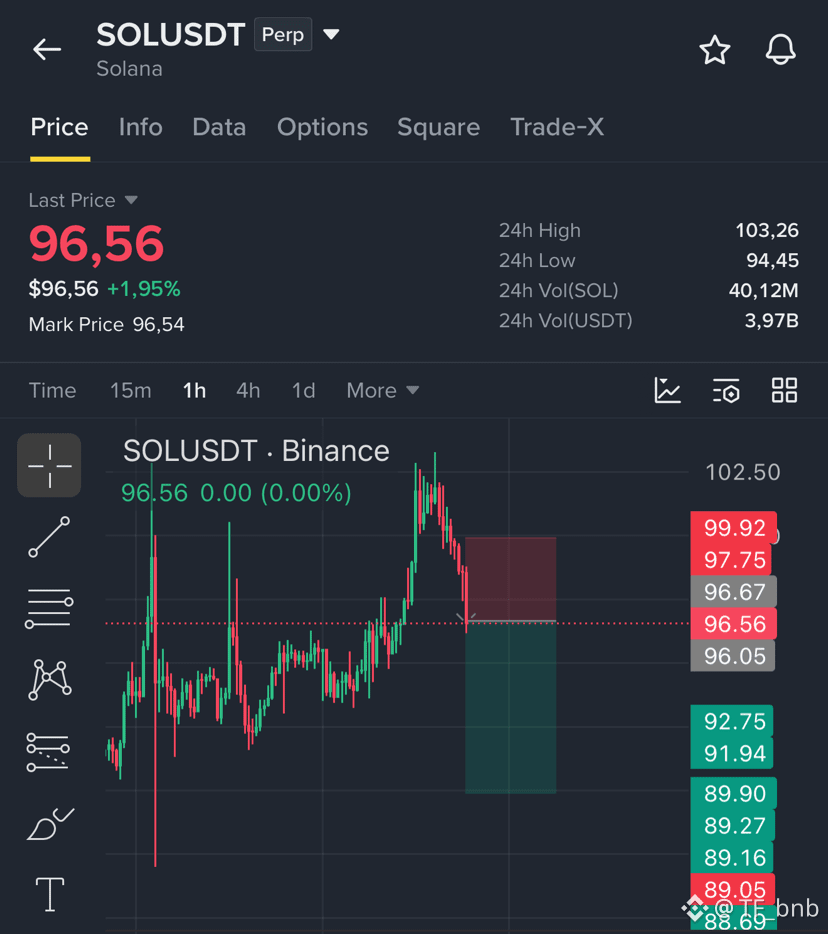Select the text annotation tool

click(50, 894)
